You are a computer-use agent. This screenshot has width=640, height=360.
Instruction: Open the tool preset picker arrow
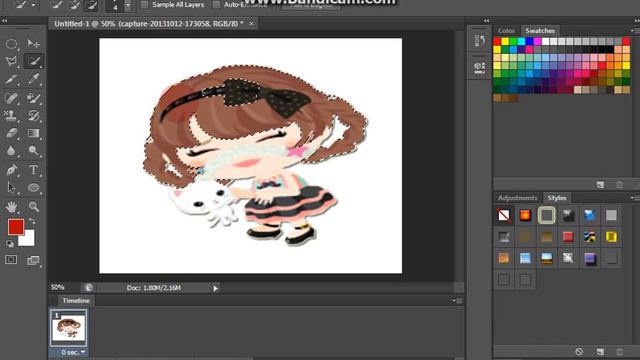click(x=33, y=5)
